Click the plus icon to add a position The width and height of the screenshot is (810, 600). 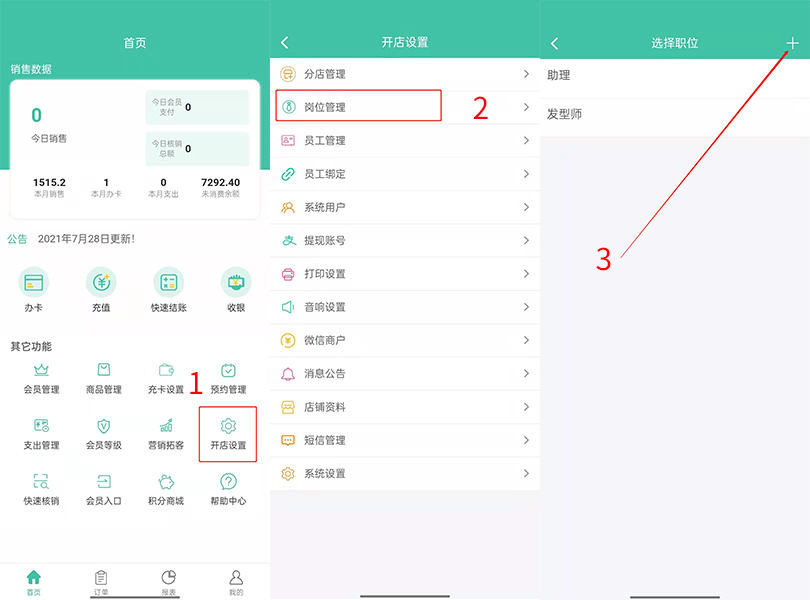(792, 43)
